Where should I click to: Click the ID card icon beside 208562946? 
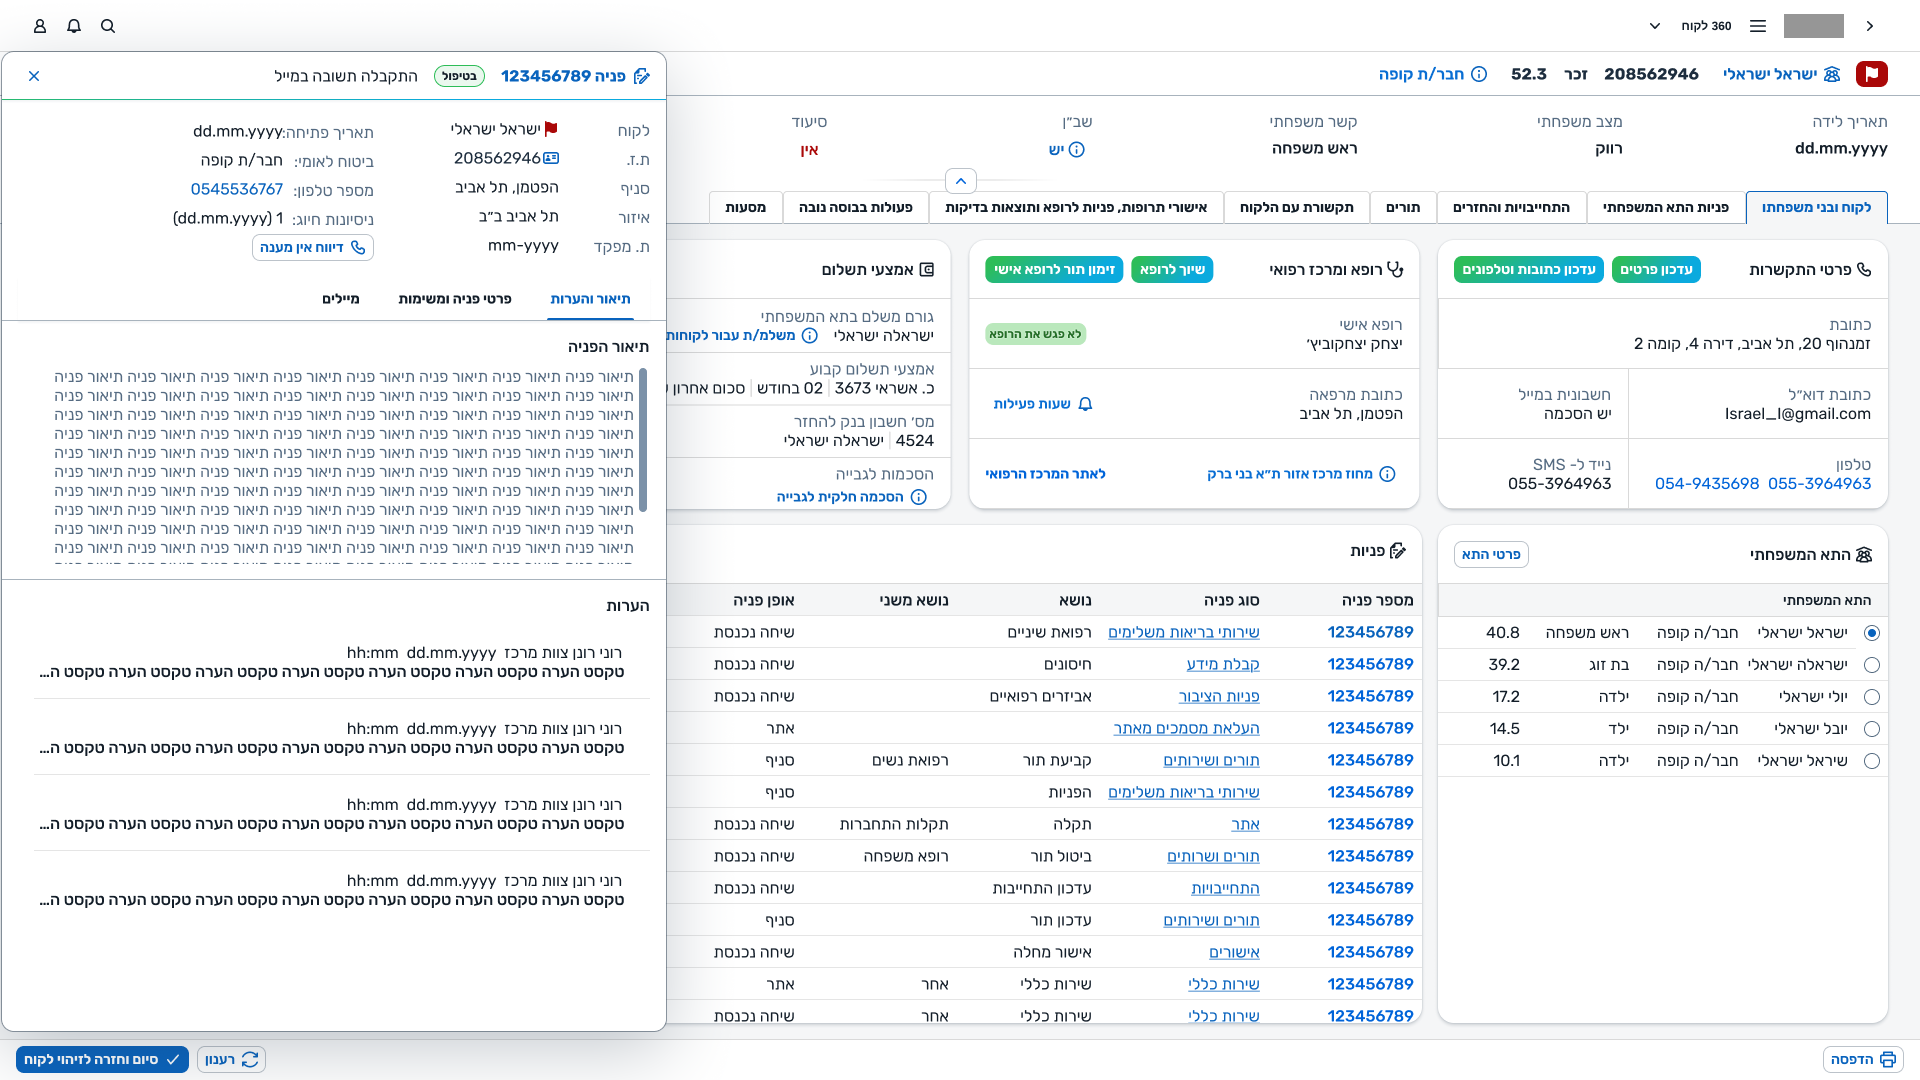click(x=551, y=158)
